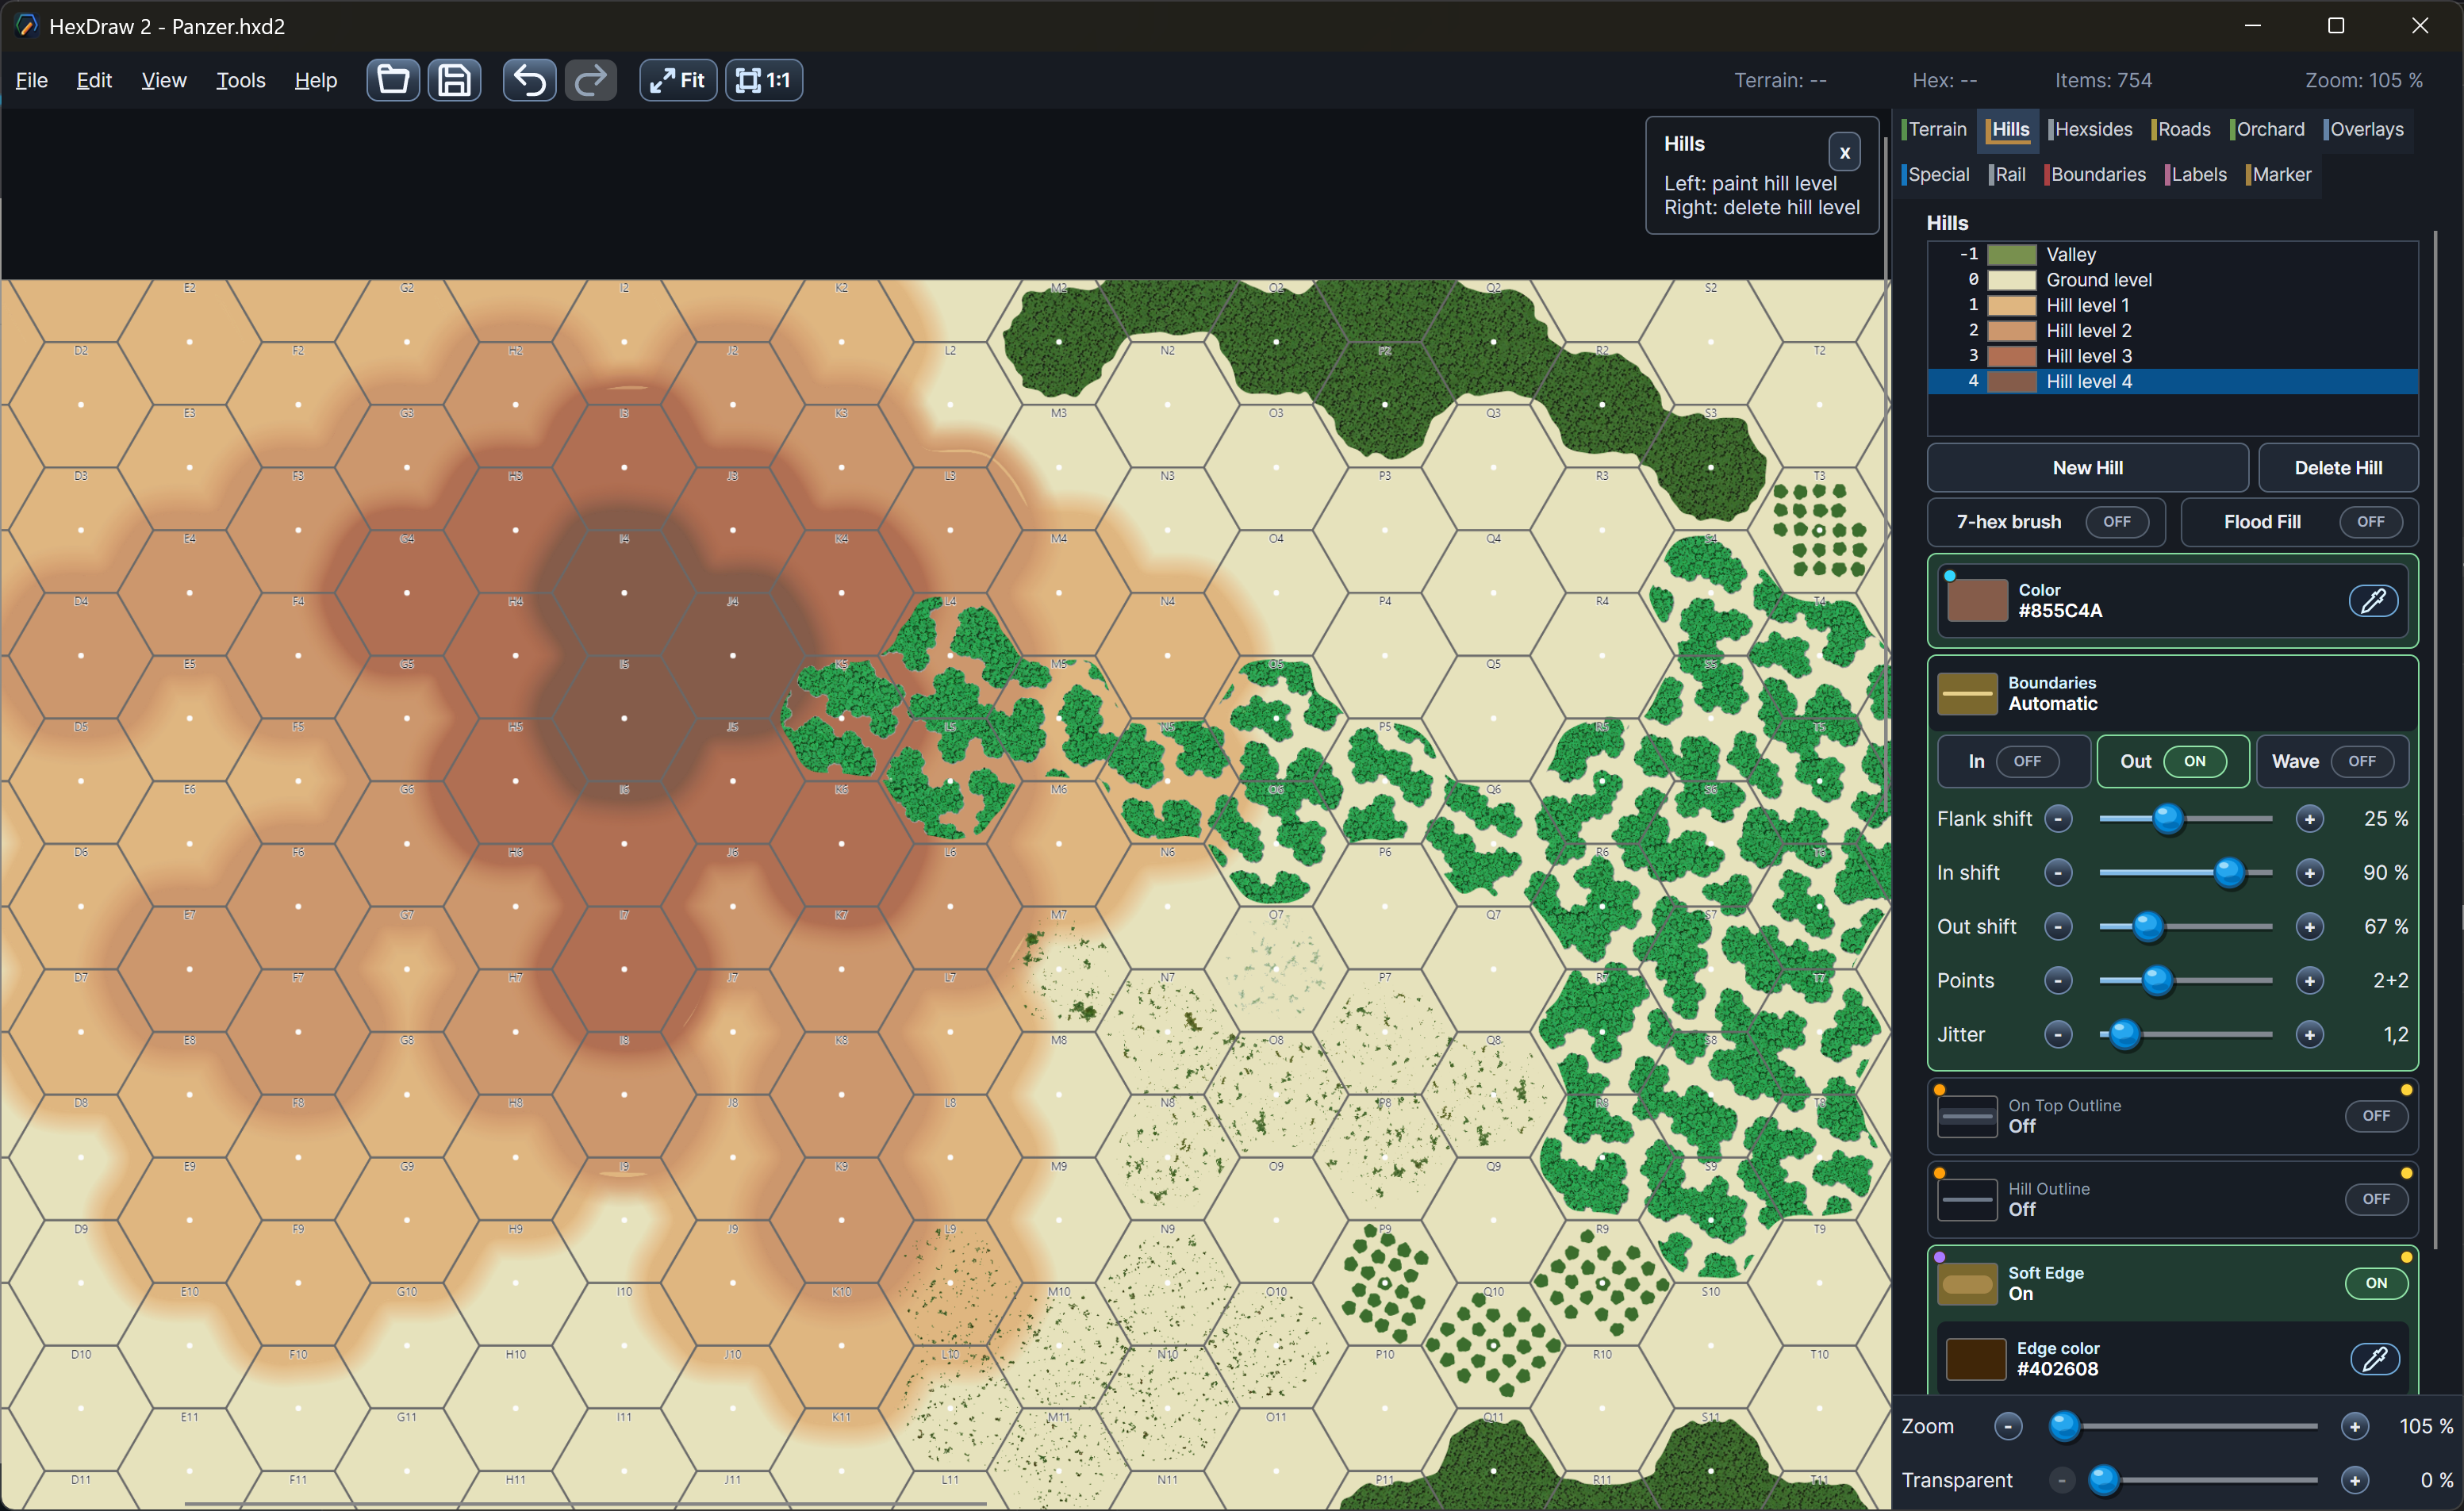Decrease In shift with the minus button
2464x1511 pixels.
pyautogui.click(x=2058, y=873)
